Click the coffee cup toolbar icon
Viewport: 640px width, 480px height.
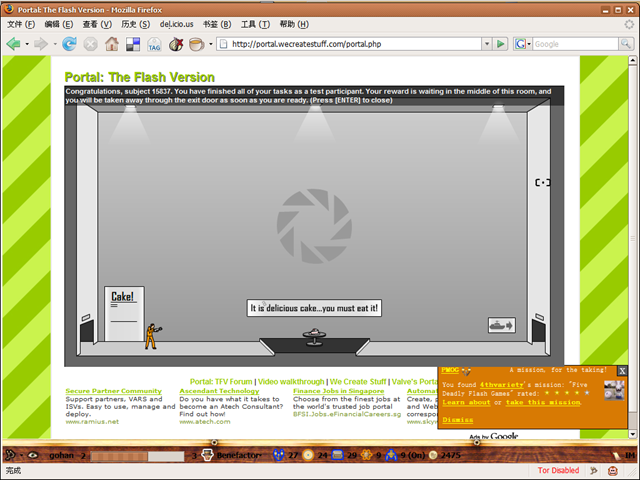tap(196, 44)
